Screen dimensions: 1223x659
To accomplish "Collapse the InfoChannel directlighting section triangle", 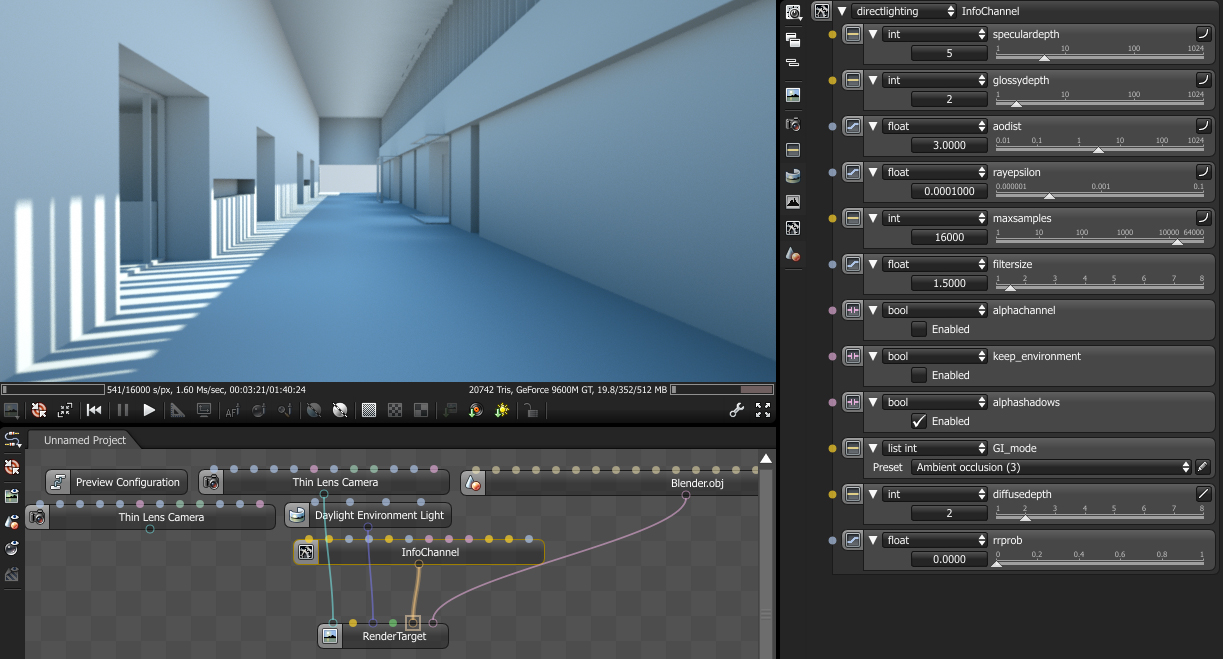I will pos(842,11).
